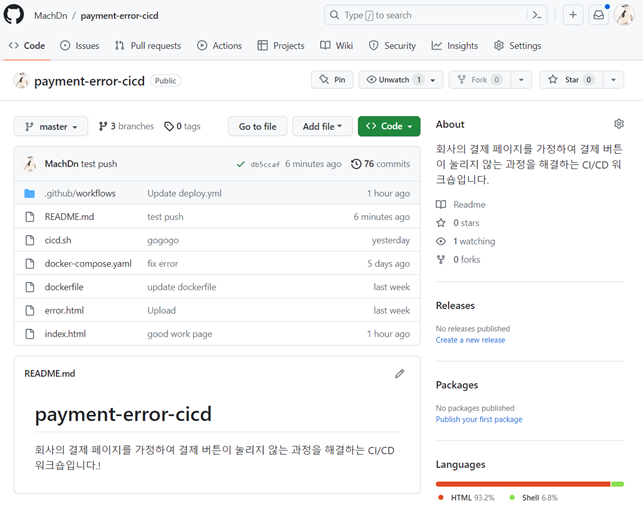Image resolution: width=644 pixels, height=507 pixels.
Task: Open commit db5ccaf hash link
Action: [x=265, y=164]
